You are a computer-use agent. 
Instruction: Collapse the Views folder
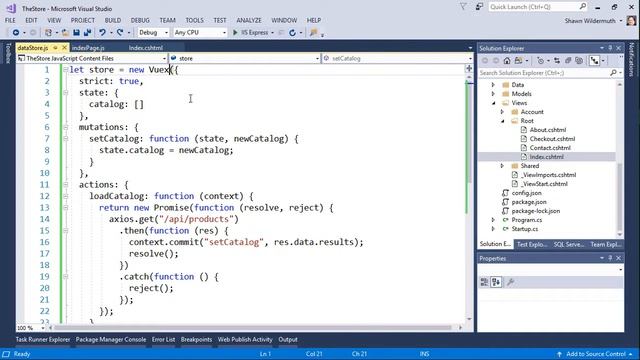click(493, 103)
